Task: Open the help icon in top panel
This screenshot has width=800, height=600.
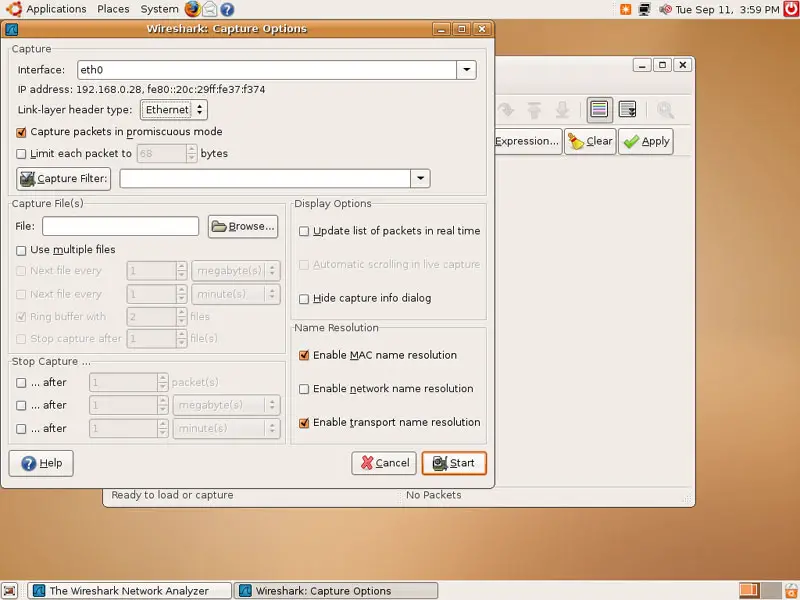Action: [x=227, y=9]
